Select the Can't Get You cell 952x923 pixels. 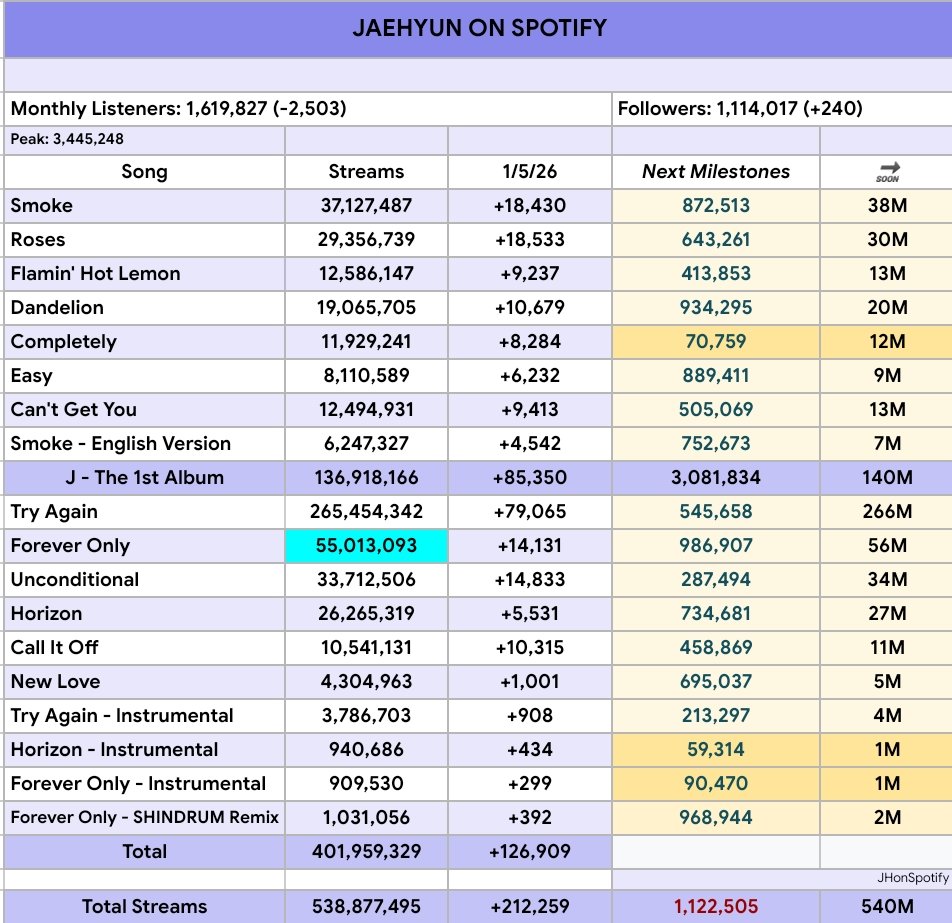click(x=144, y=410)
